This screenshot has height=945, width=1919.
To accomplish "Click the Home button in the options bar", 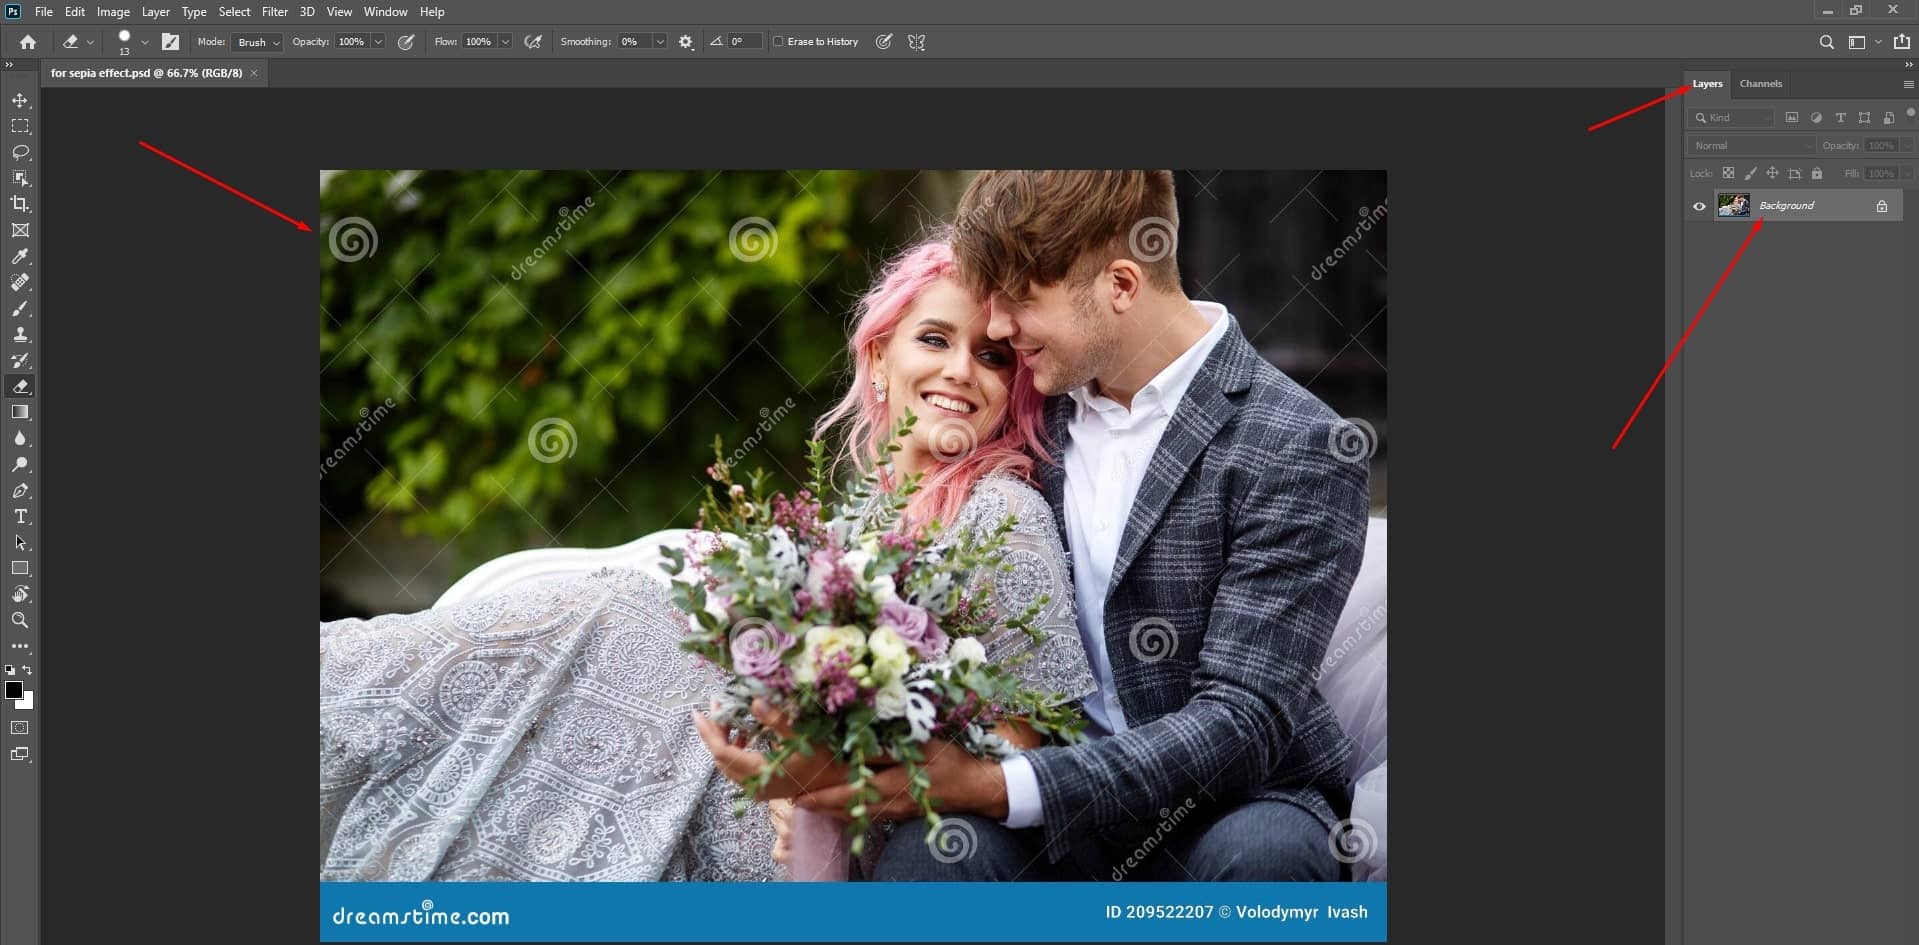I will [27, 41].
